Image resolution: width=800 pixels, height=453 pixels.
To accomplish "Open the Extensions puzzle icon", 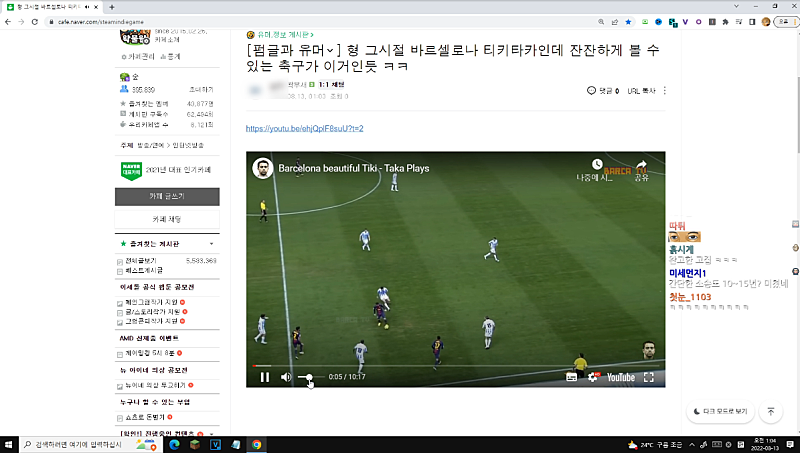I will click(726, 22).
